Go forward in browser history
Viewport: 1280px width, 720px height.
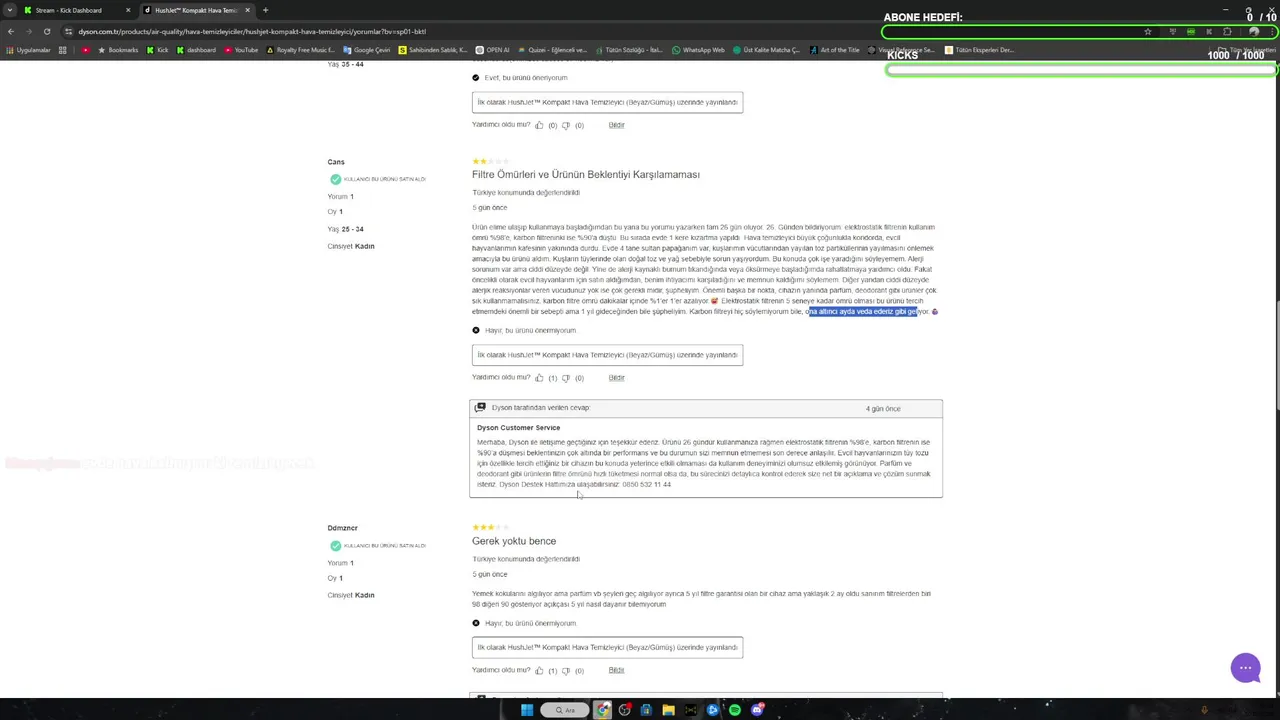[x=29, y=31]
